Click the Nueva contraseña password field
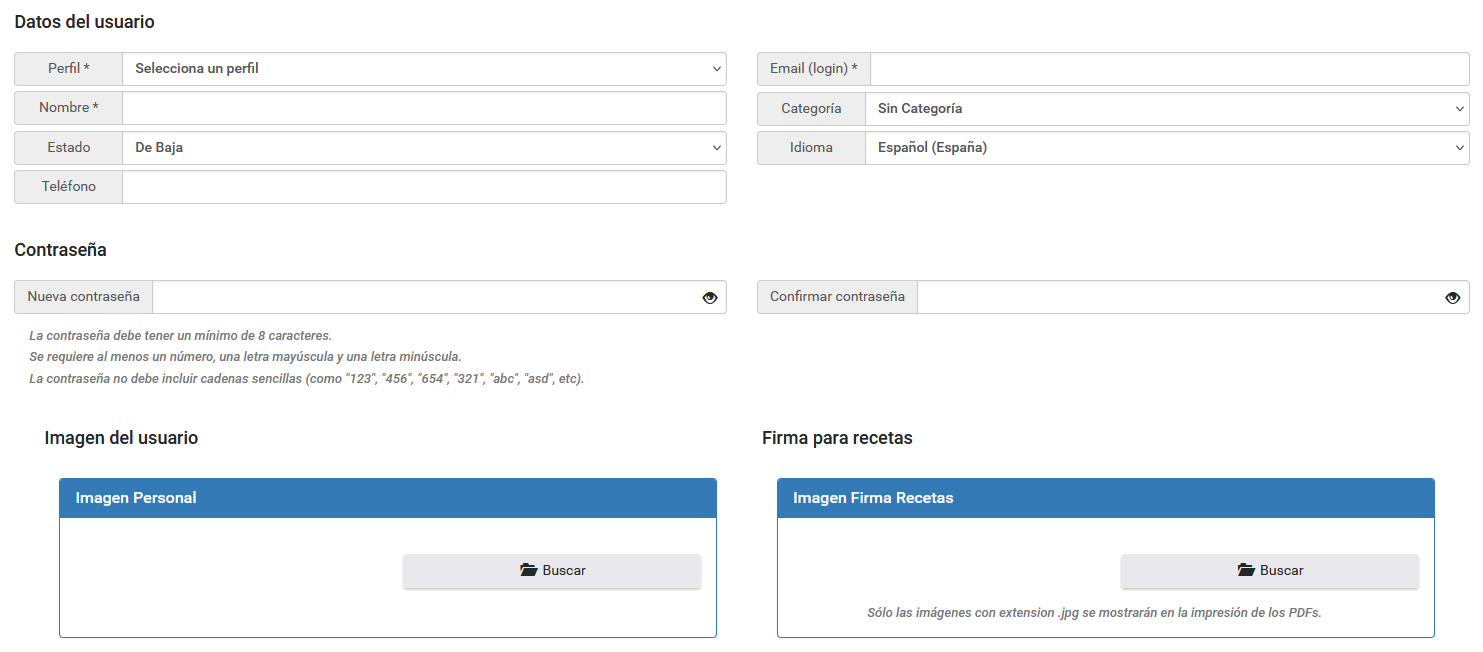The height and width of the screenshot is (652, 1483). tap(425, 297)
